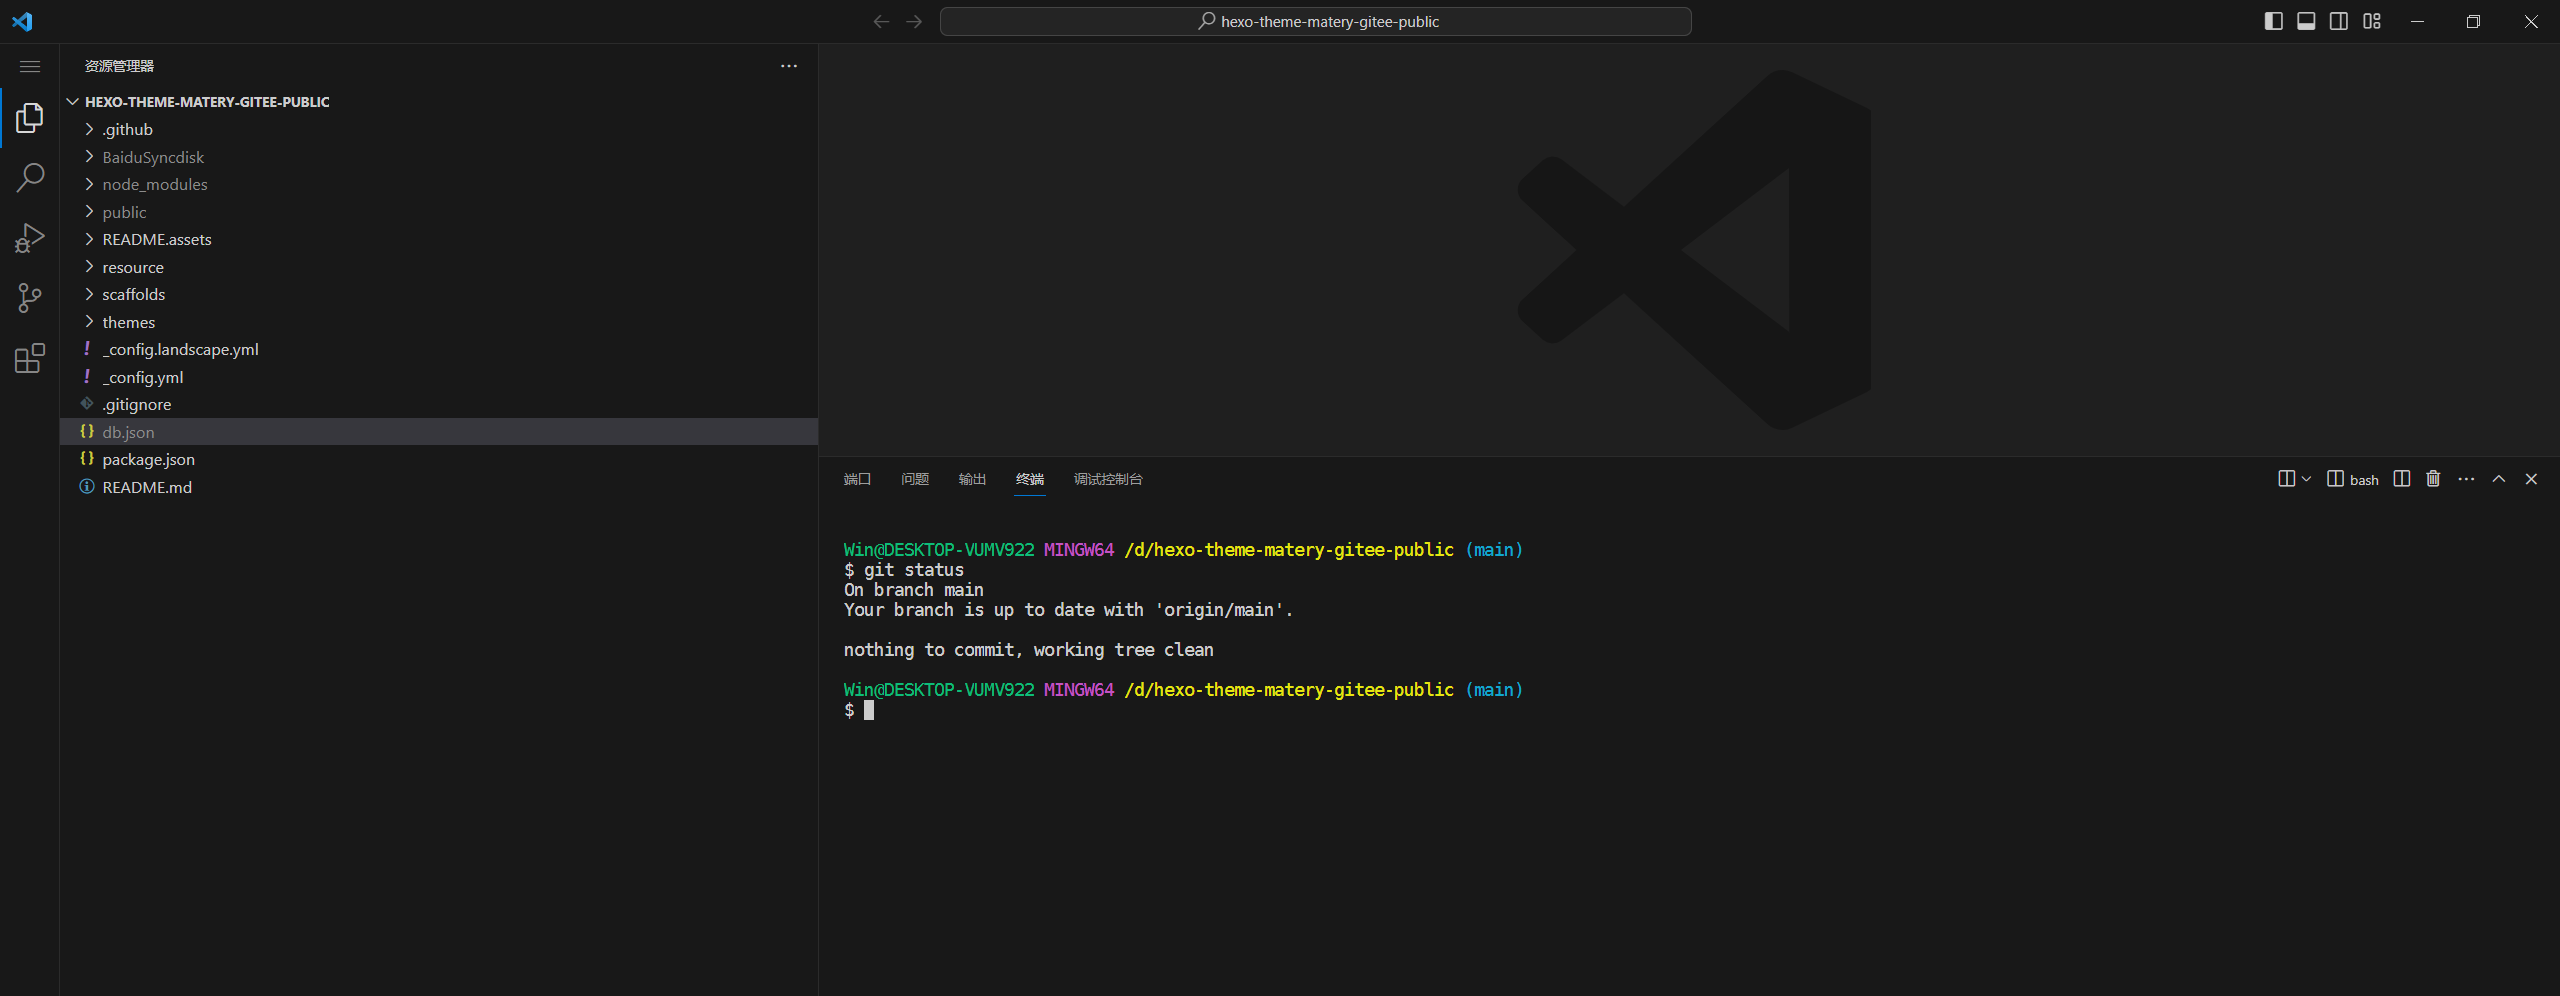Viewport: 2560px width, 996px height.
Task: Click the new terminal icon beside dropdown
Action: click(x=2286, y=479)
